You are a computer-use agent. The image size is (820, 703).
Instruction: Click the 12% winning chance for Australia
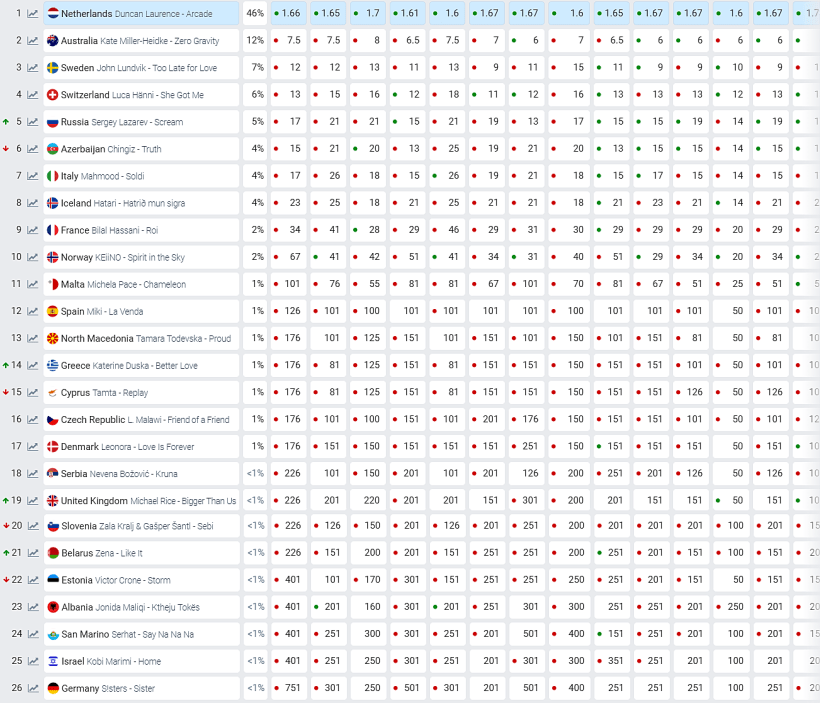(x=255, y=40)
